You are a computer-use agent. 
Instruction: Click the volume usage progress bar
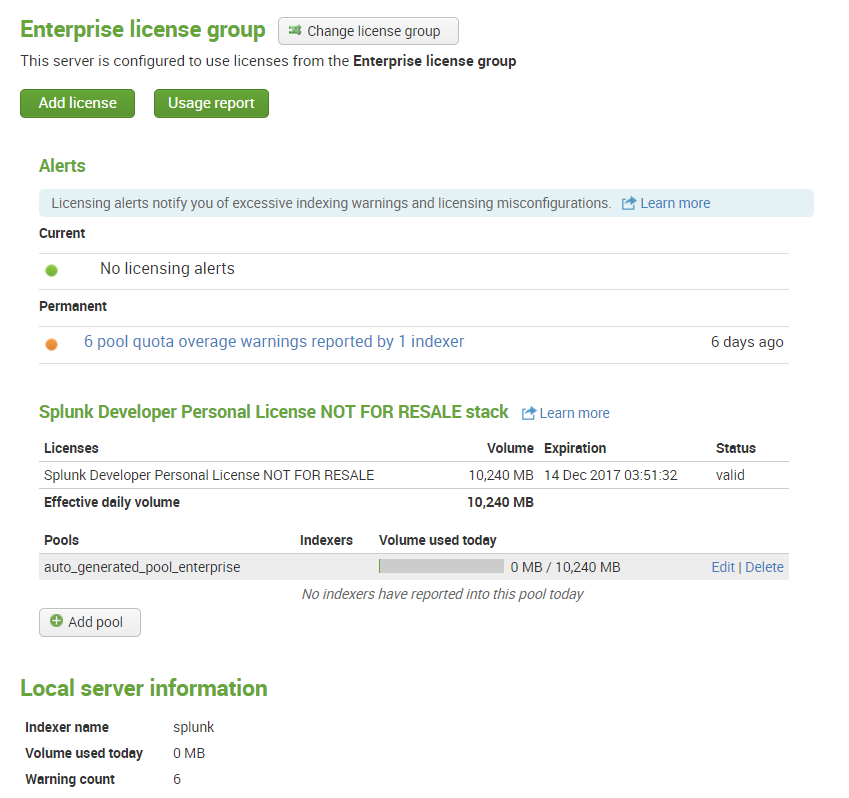[441, 565]
